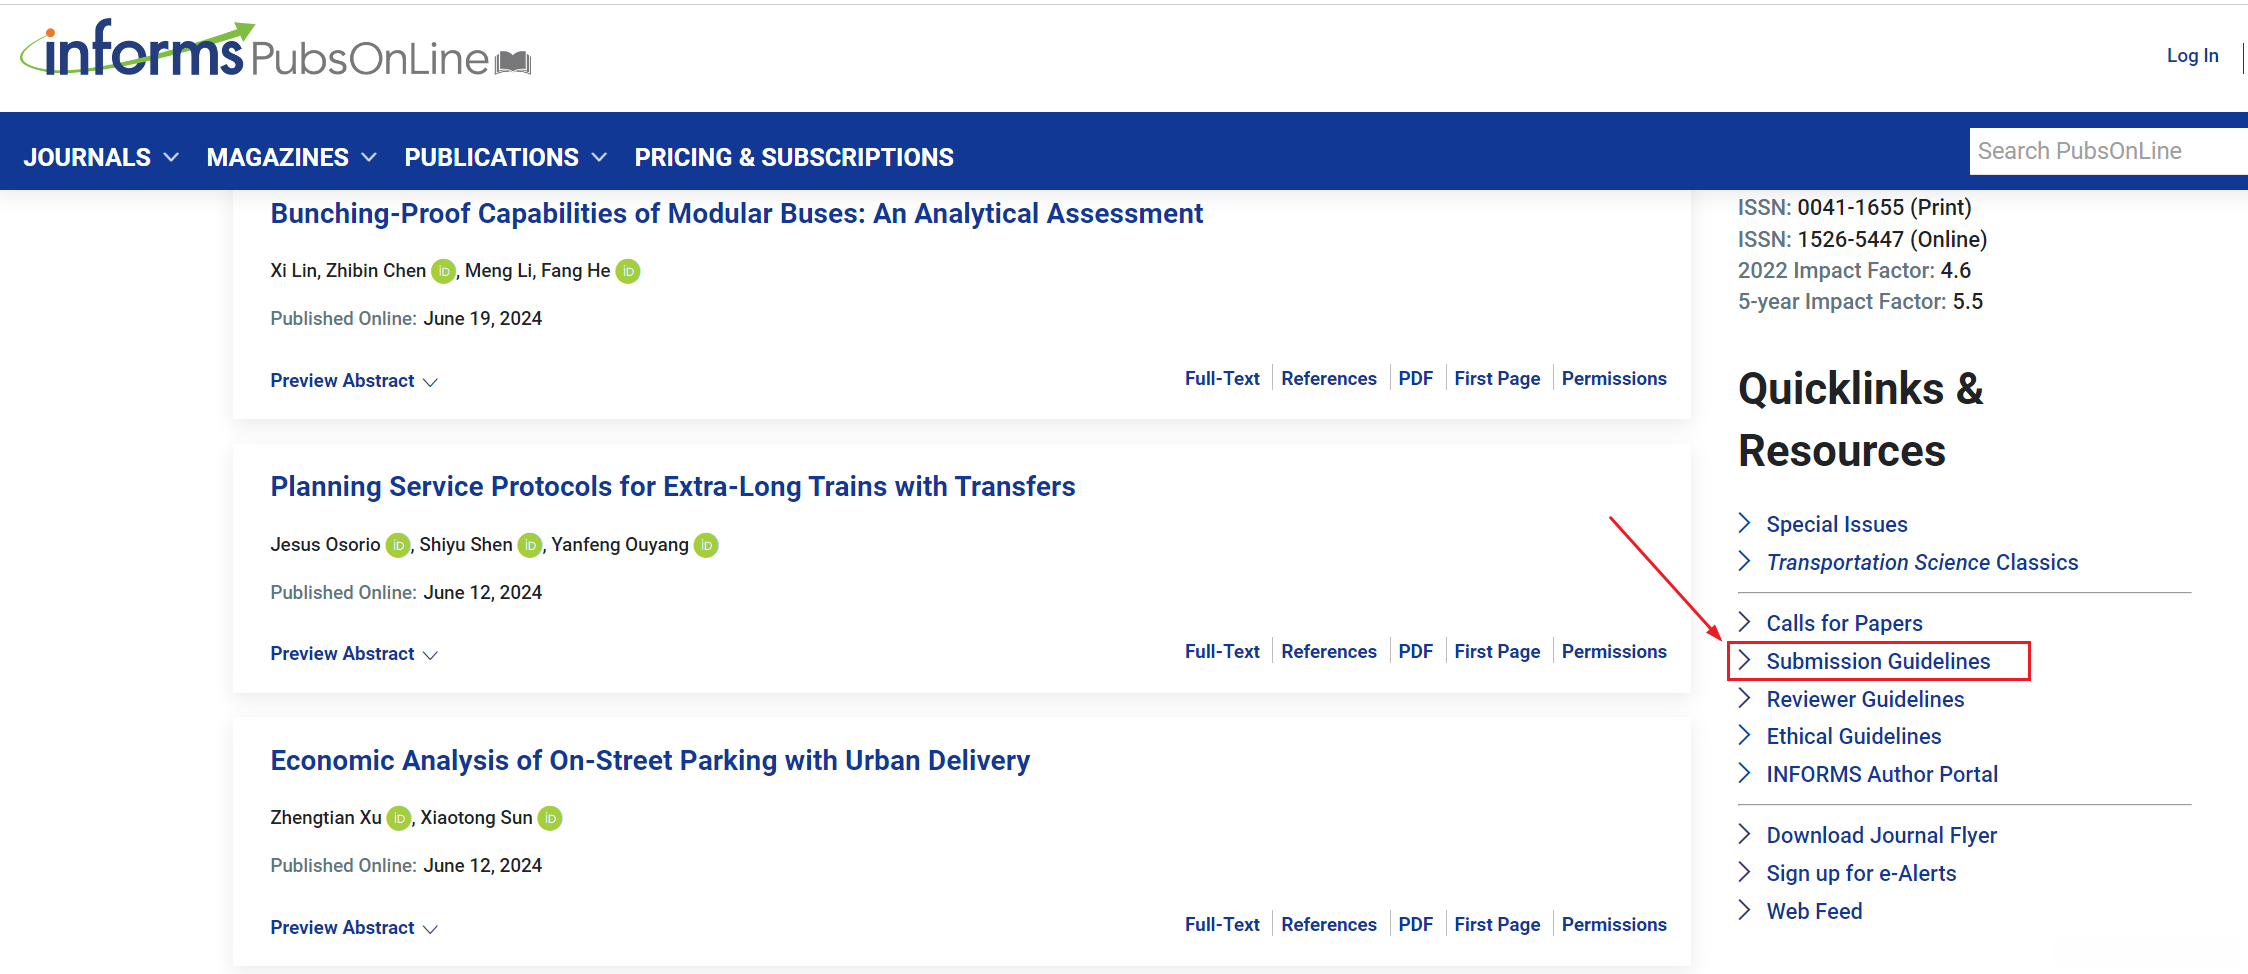Go to Pricing & Subscriptions
Viewport: 2248px width, 974px height.
(x=794, y=157)
